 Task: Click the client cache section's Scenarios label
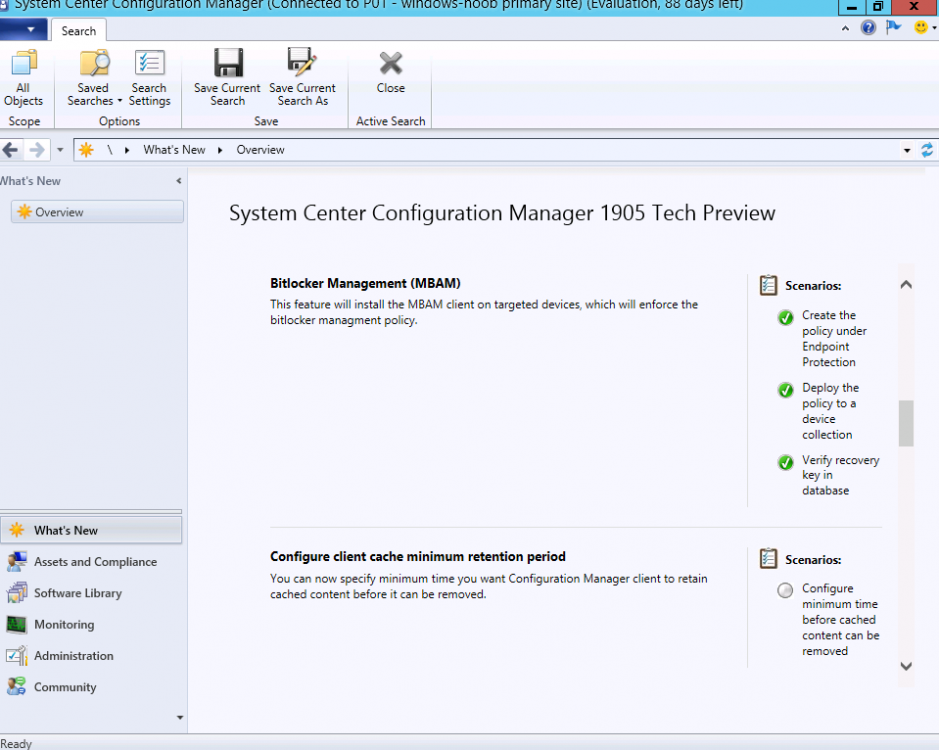[813, 560]
